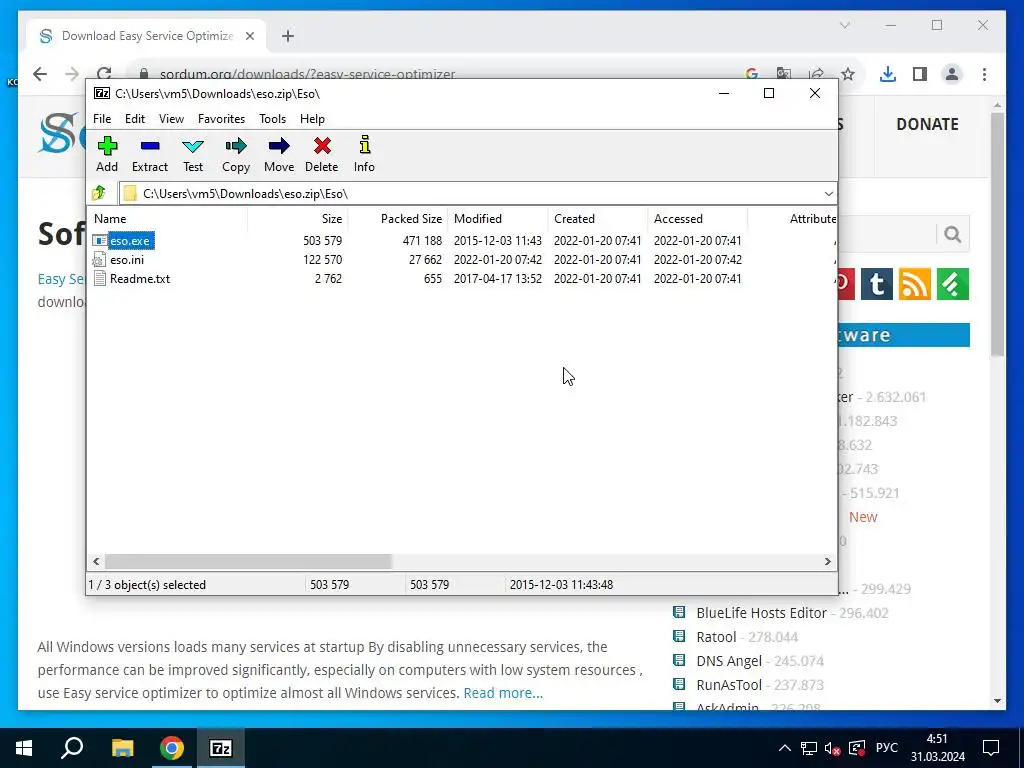This screenshot has width=1024, height=768.
Task: Open the BlueLife Hosts Editor link
Action: click(761, 613)
